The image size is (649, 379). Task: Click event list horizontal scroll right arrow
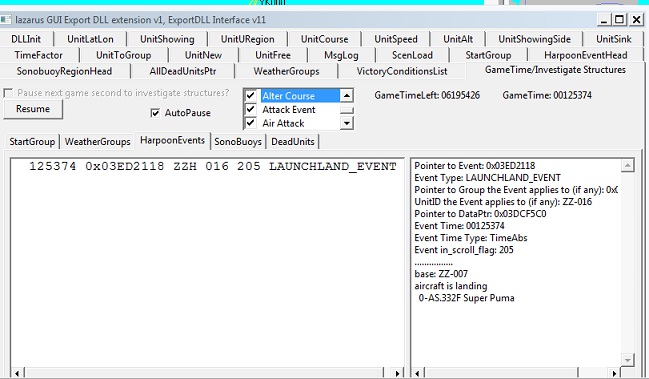397,373
